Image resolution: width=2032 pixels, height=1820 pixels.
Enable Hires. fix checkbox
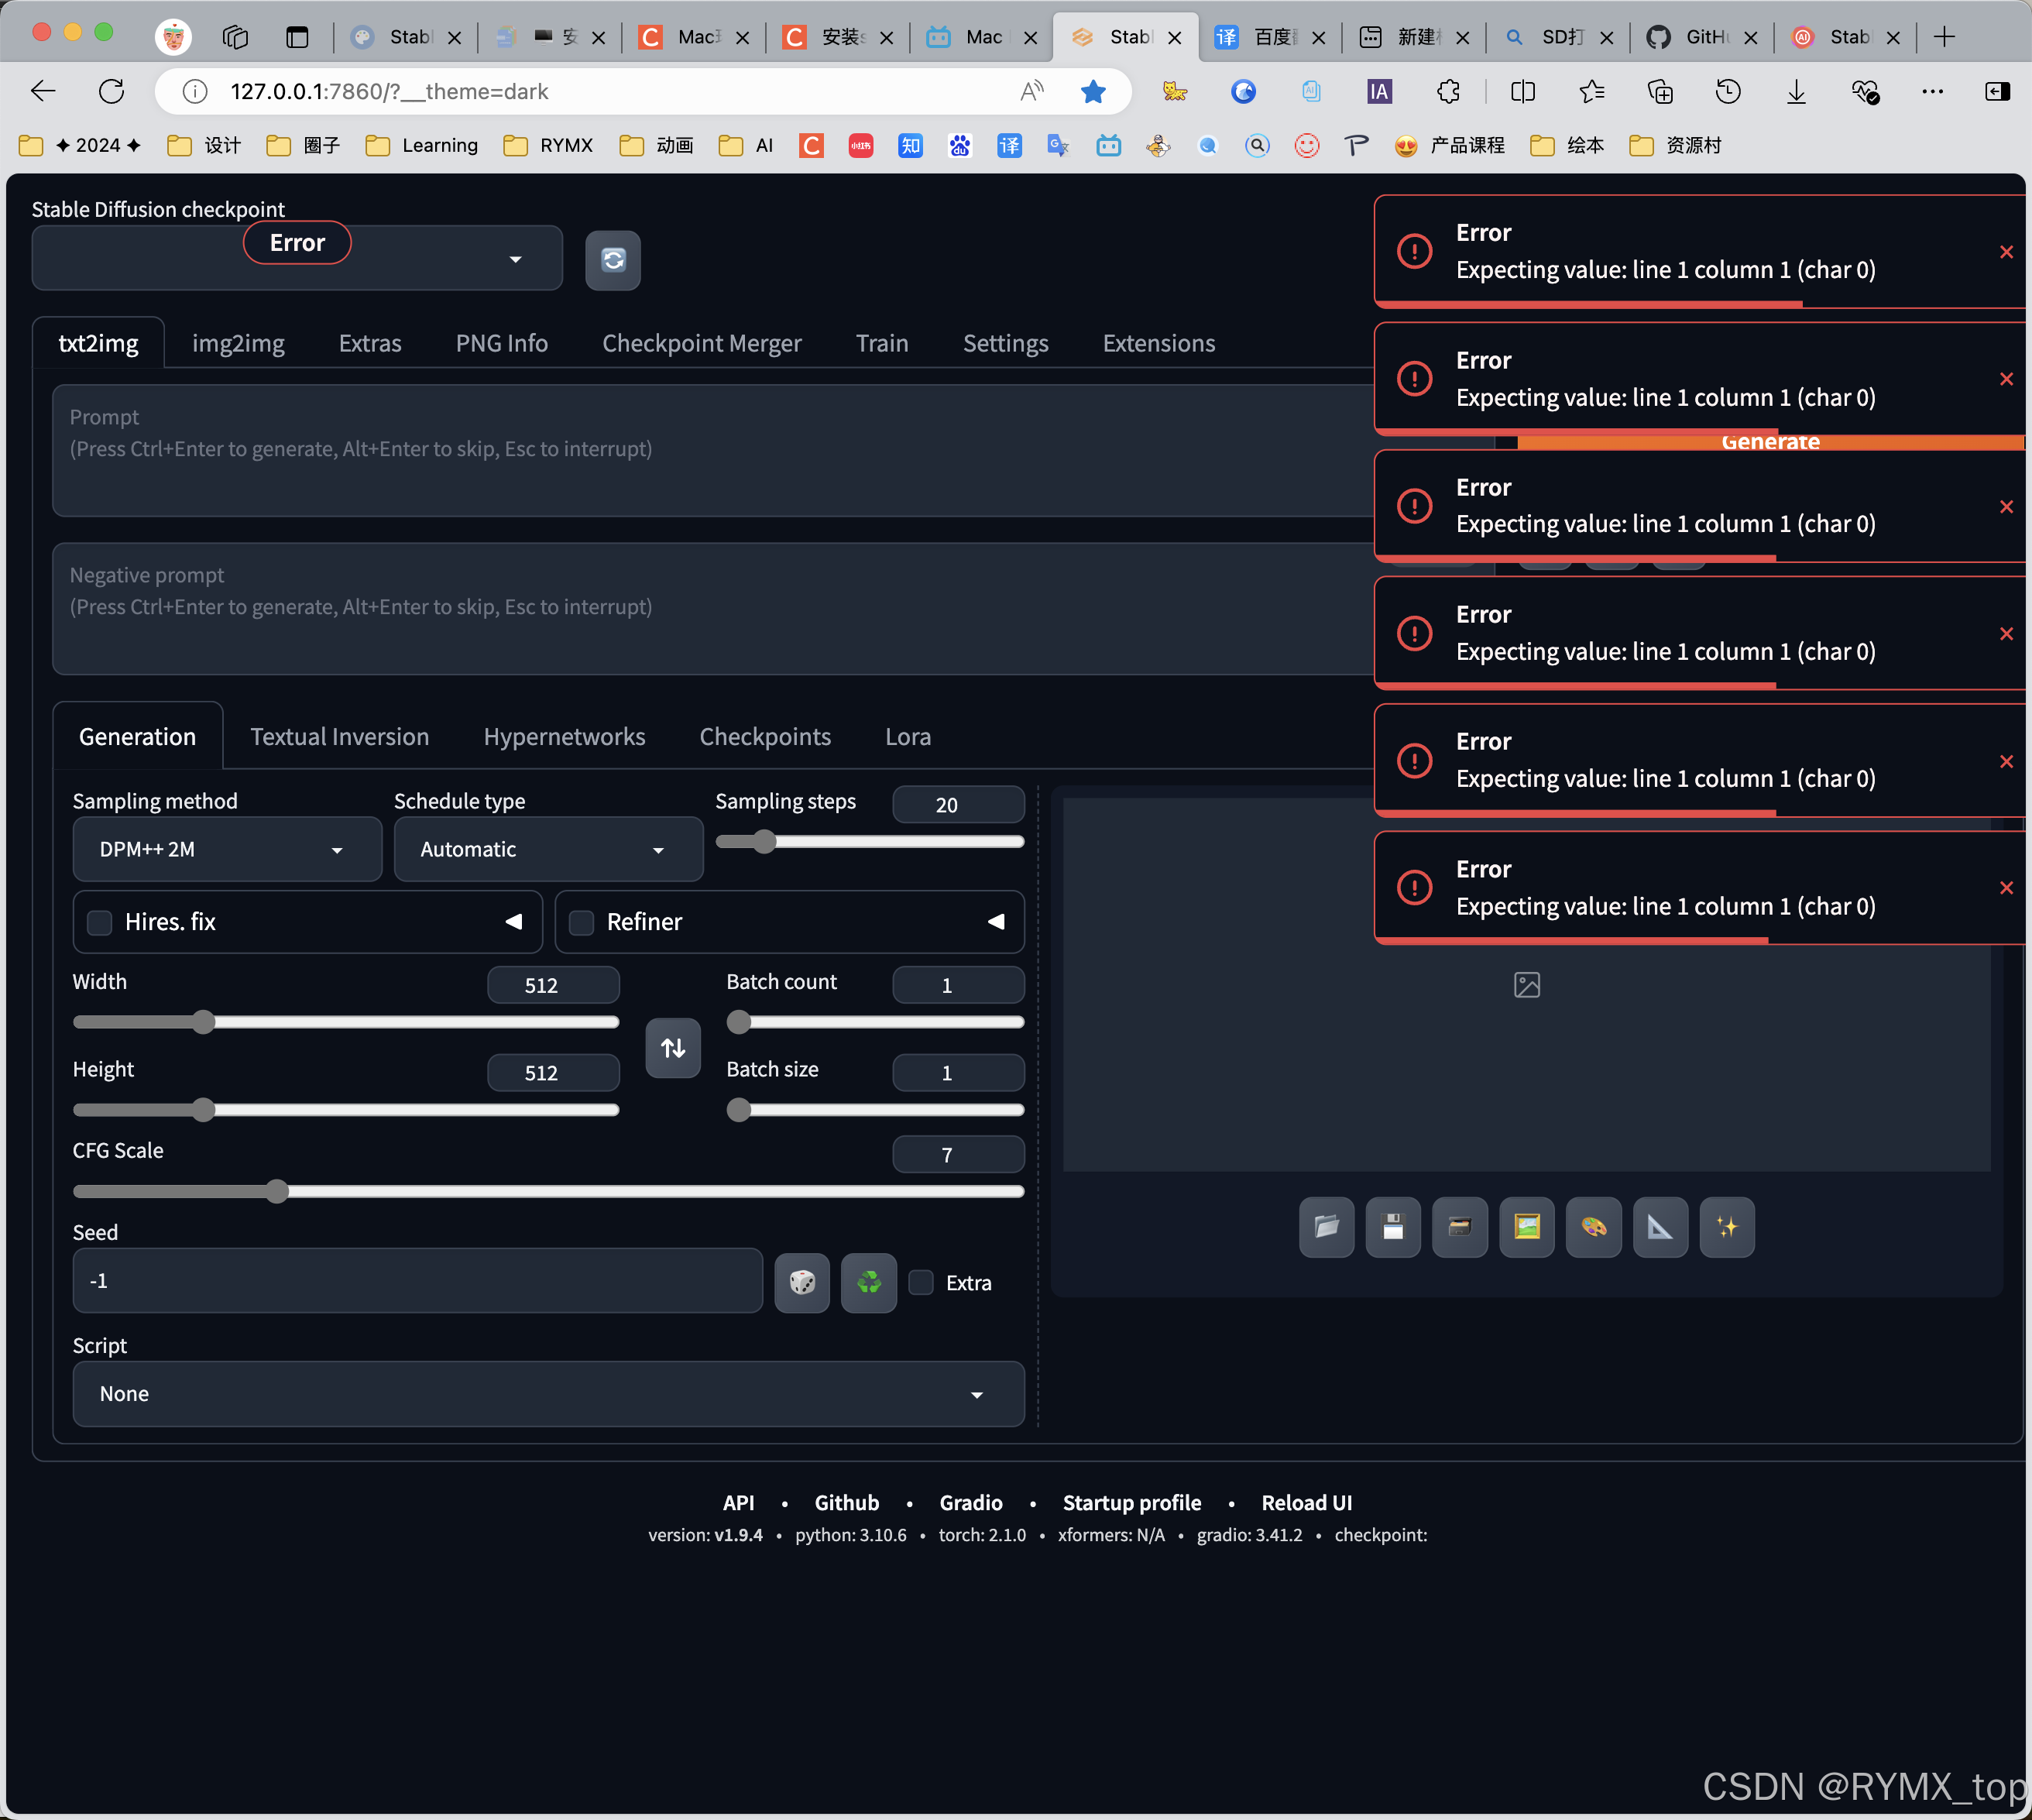point(100,922)
